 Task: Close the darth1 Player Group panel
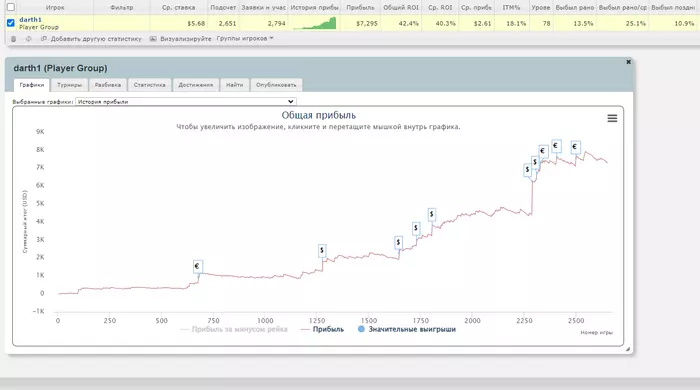[x=629, y=62]
